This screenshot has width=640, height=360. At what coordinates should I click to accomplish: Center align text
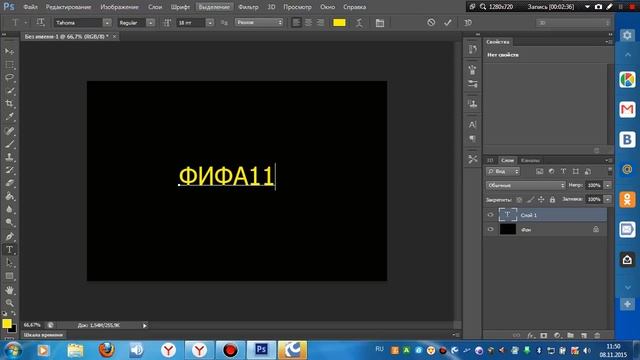[x=309, y=22]
